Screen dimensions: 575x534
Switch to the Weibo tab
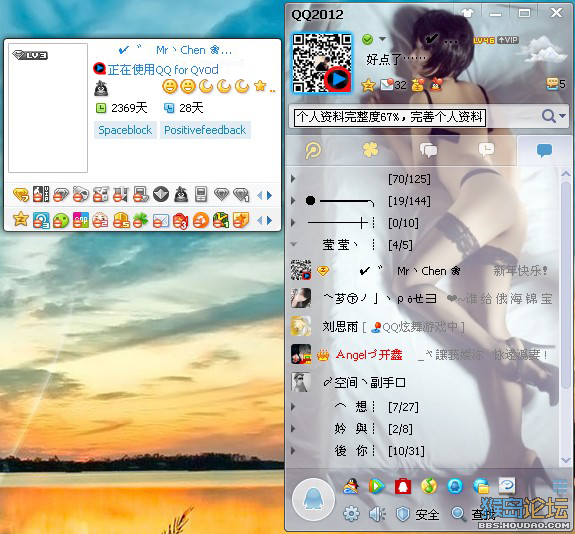[x=313, y=150]
